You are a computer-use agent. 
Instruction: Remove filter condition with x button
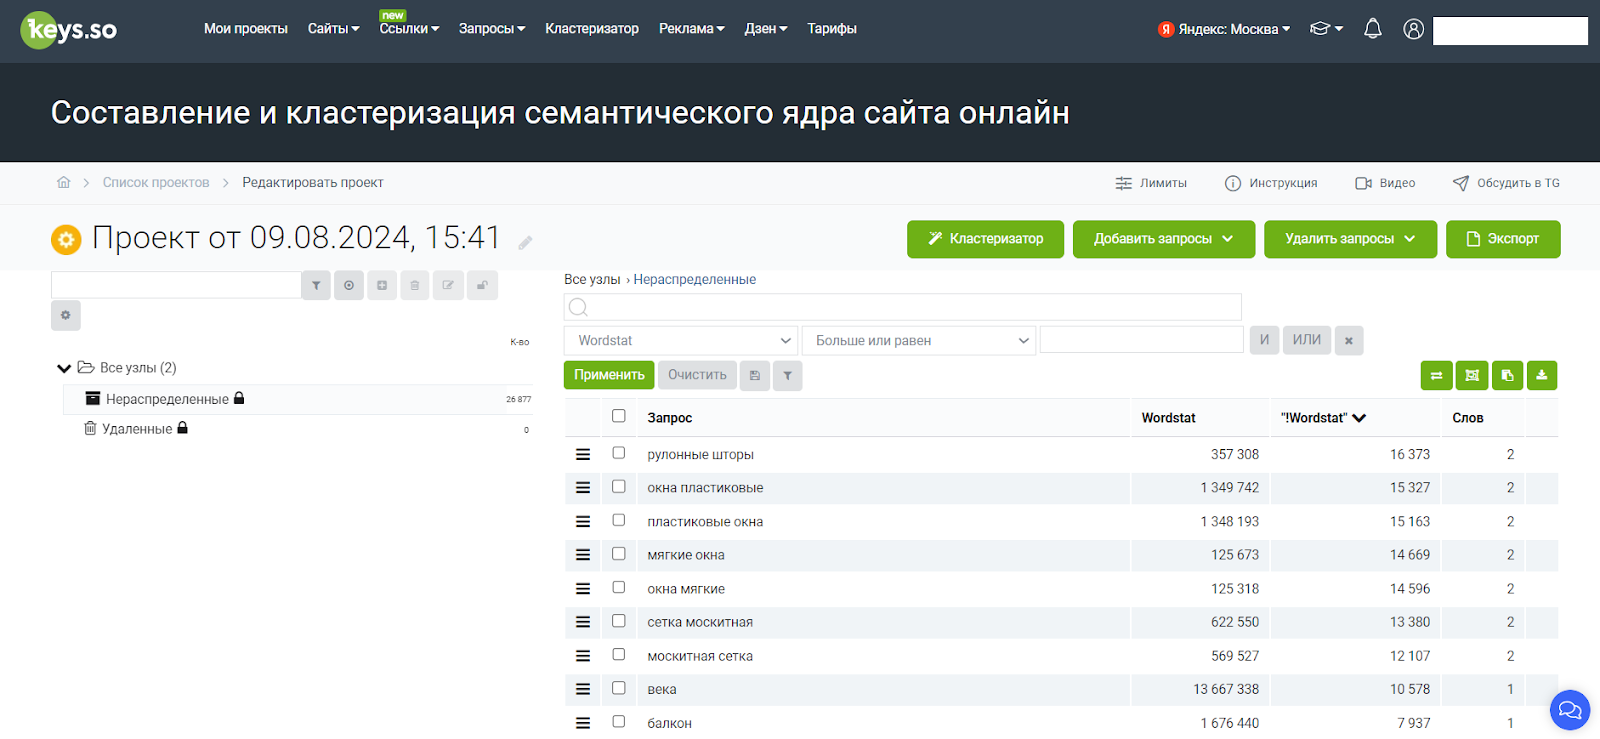click(1349, 340)
